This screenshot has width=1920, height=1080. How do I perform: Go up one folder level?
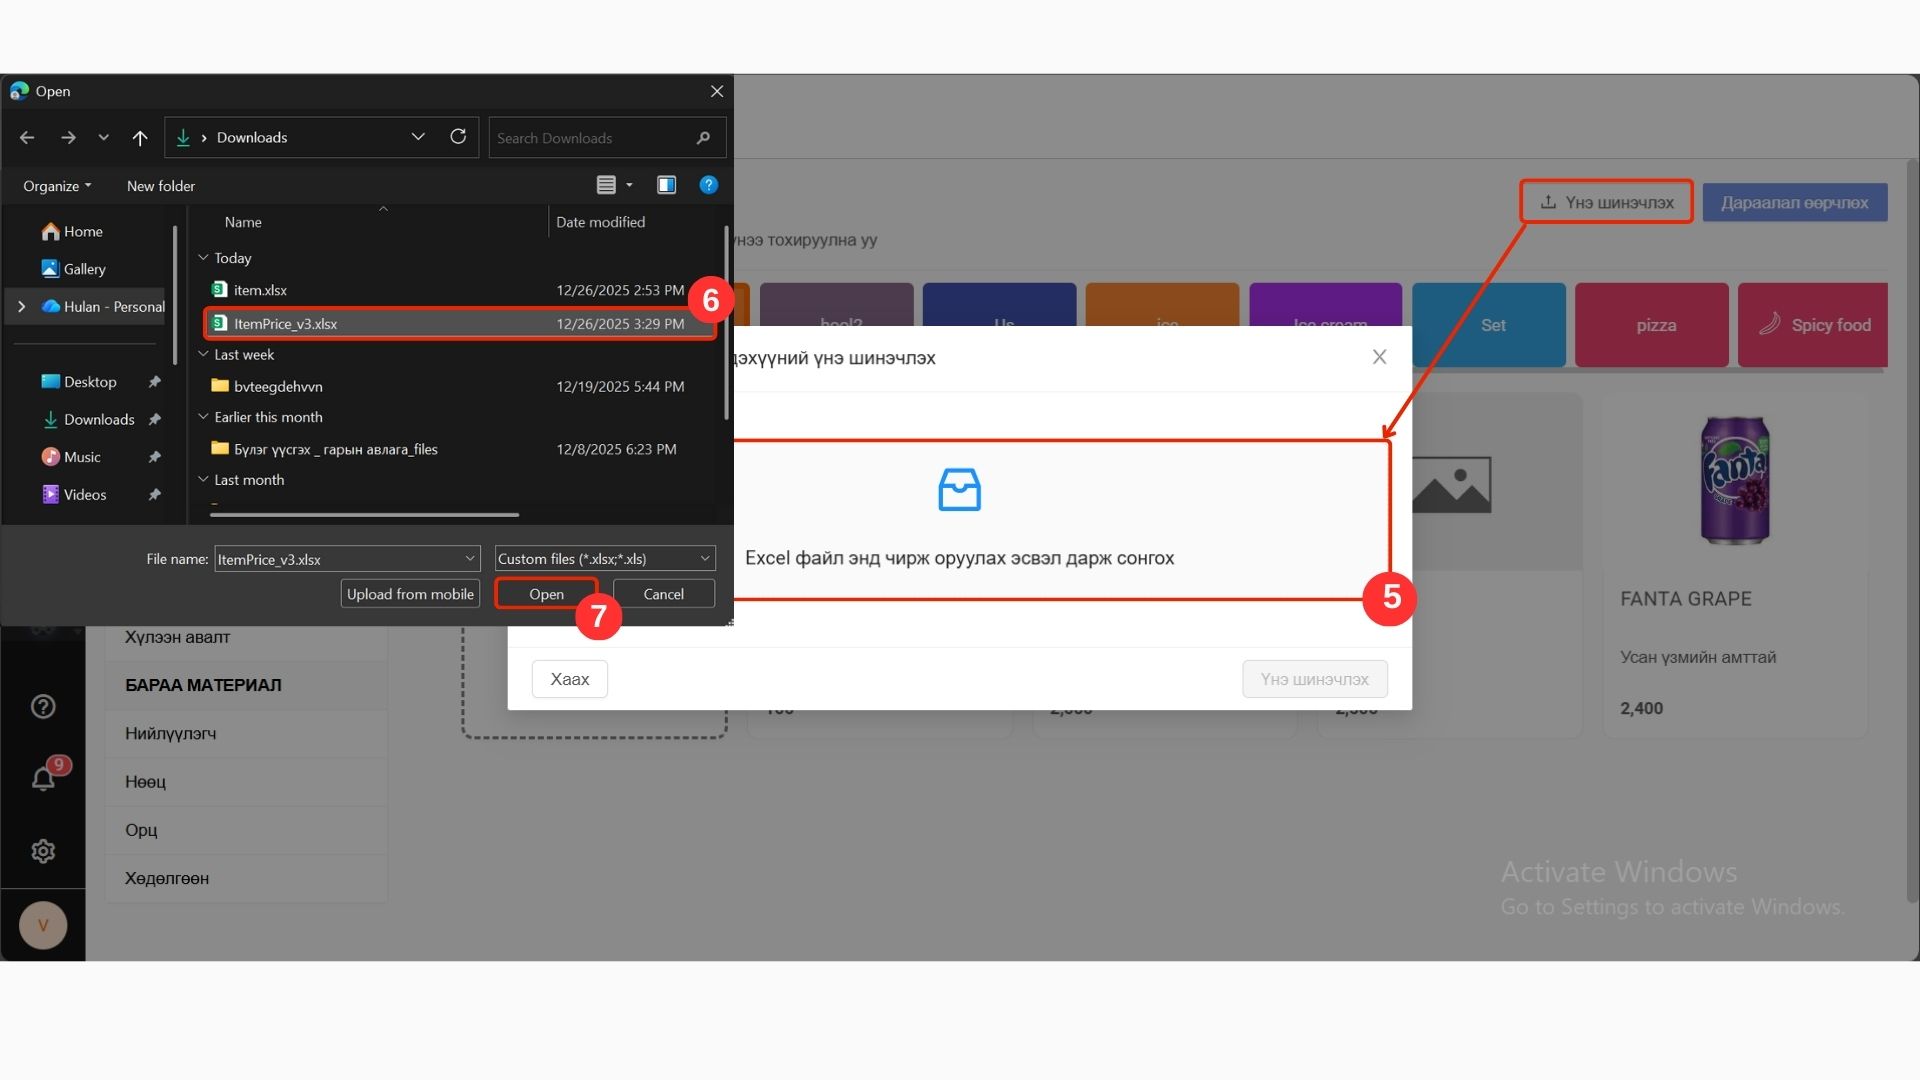(x=140, y=138)
